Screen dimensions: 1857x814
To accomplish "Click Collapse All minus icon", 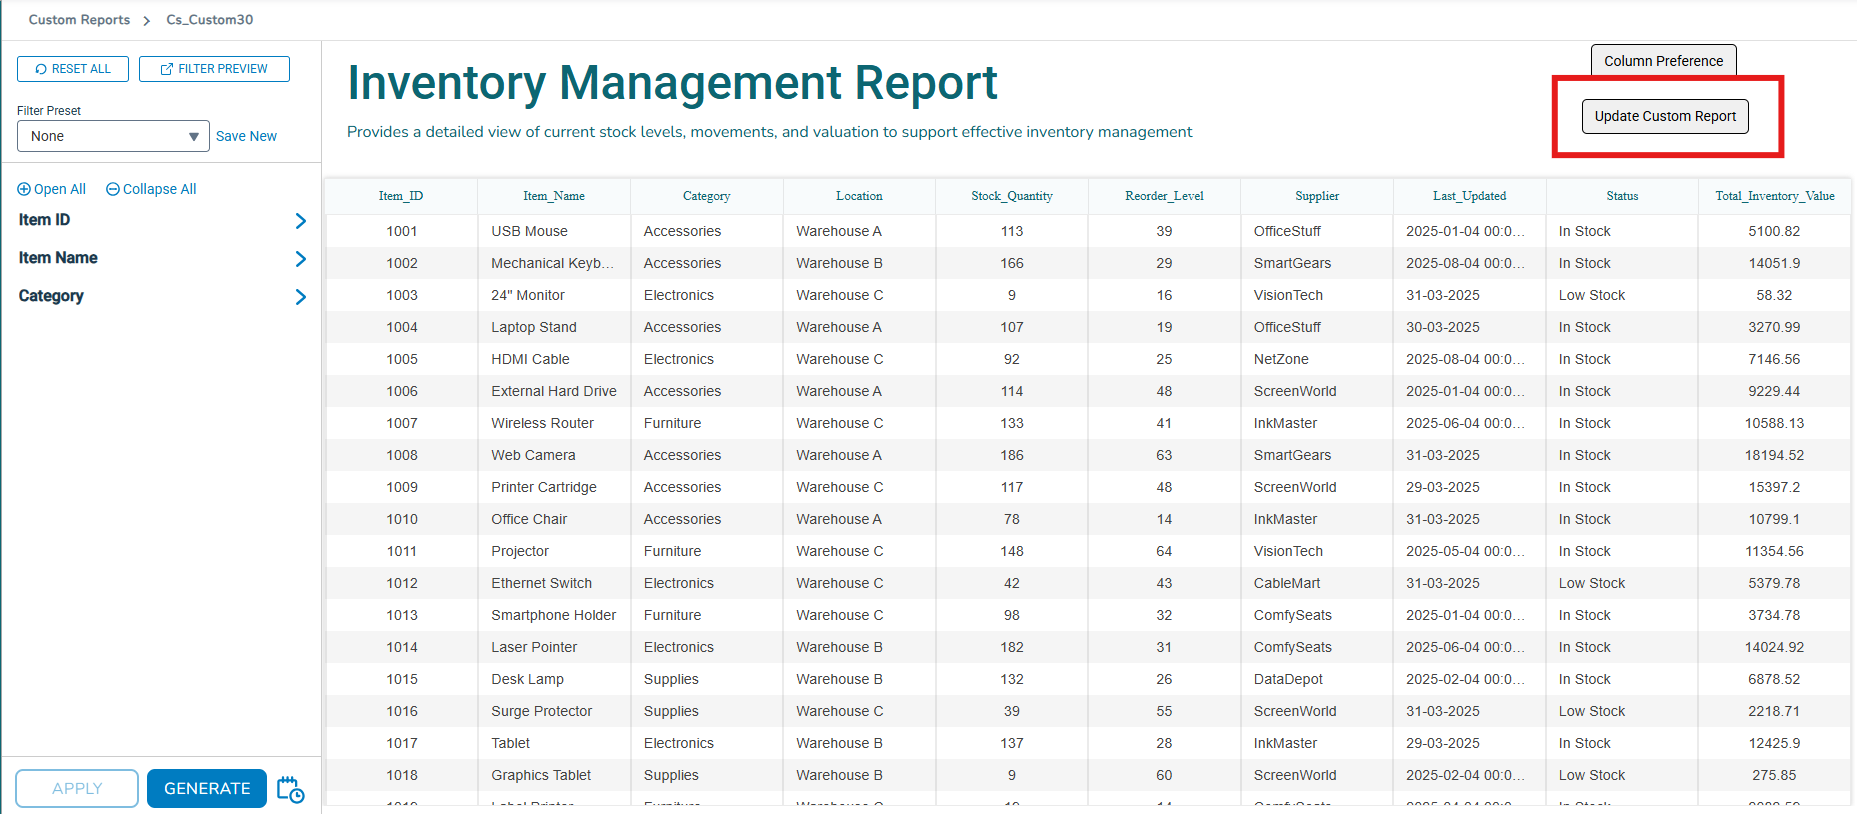I will (x=113, y=190).
